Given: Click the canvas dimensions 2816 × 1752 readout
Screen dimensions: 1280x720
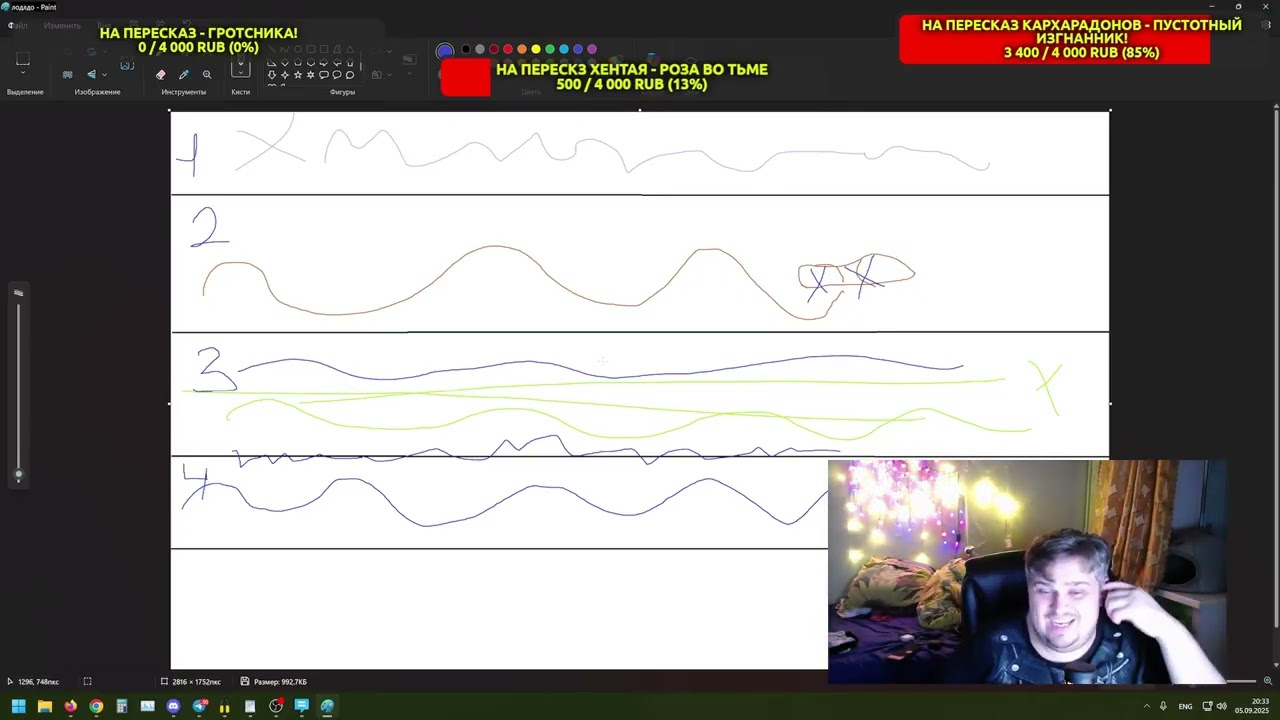Looking at the screenshot, I should (x=191, y=682).
